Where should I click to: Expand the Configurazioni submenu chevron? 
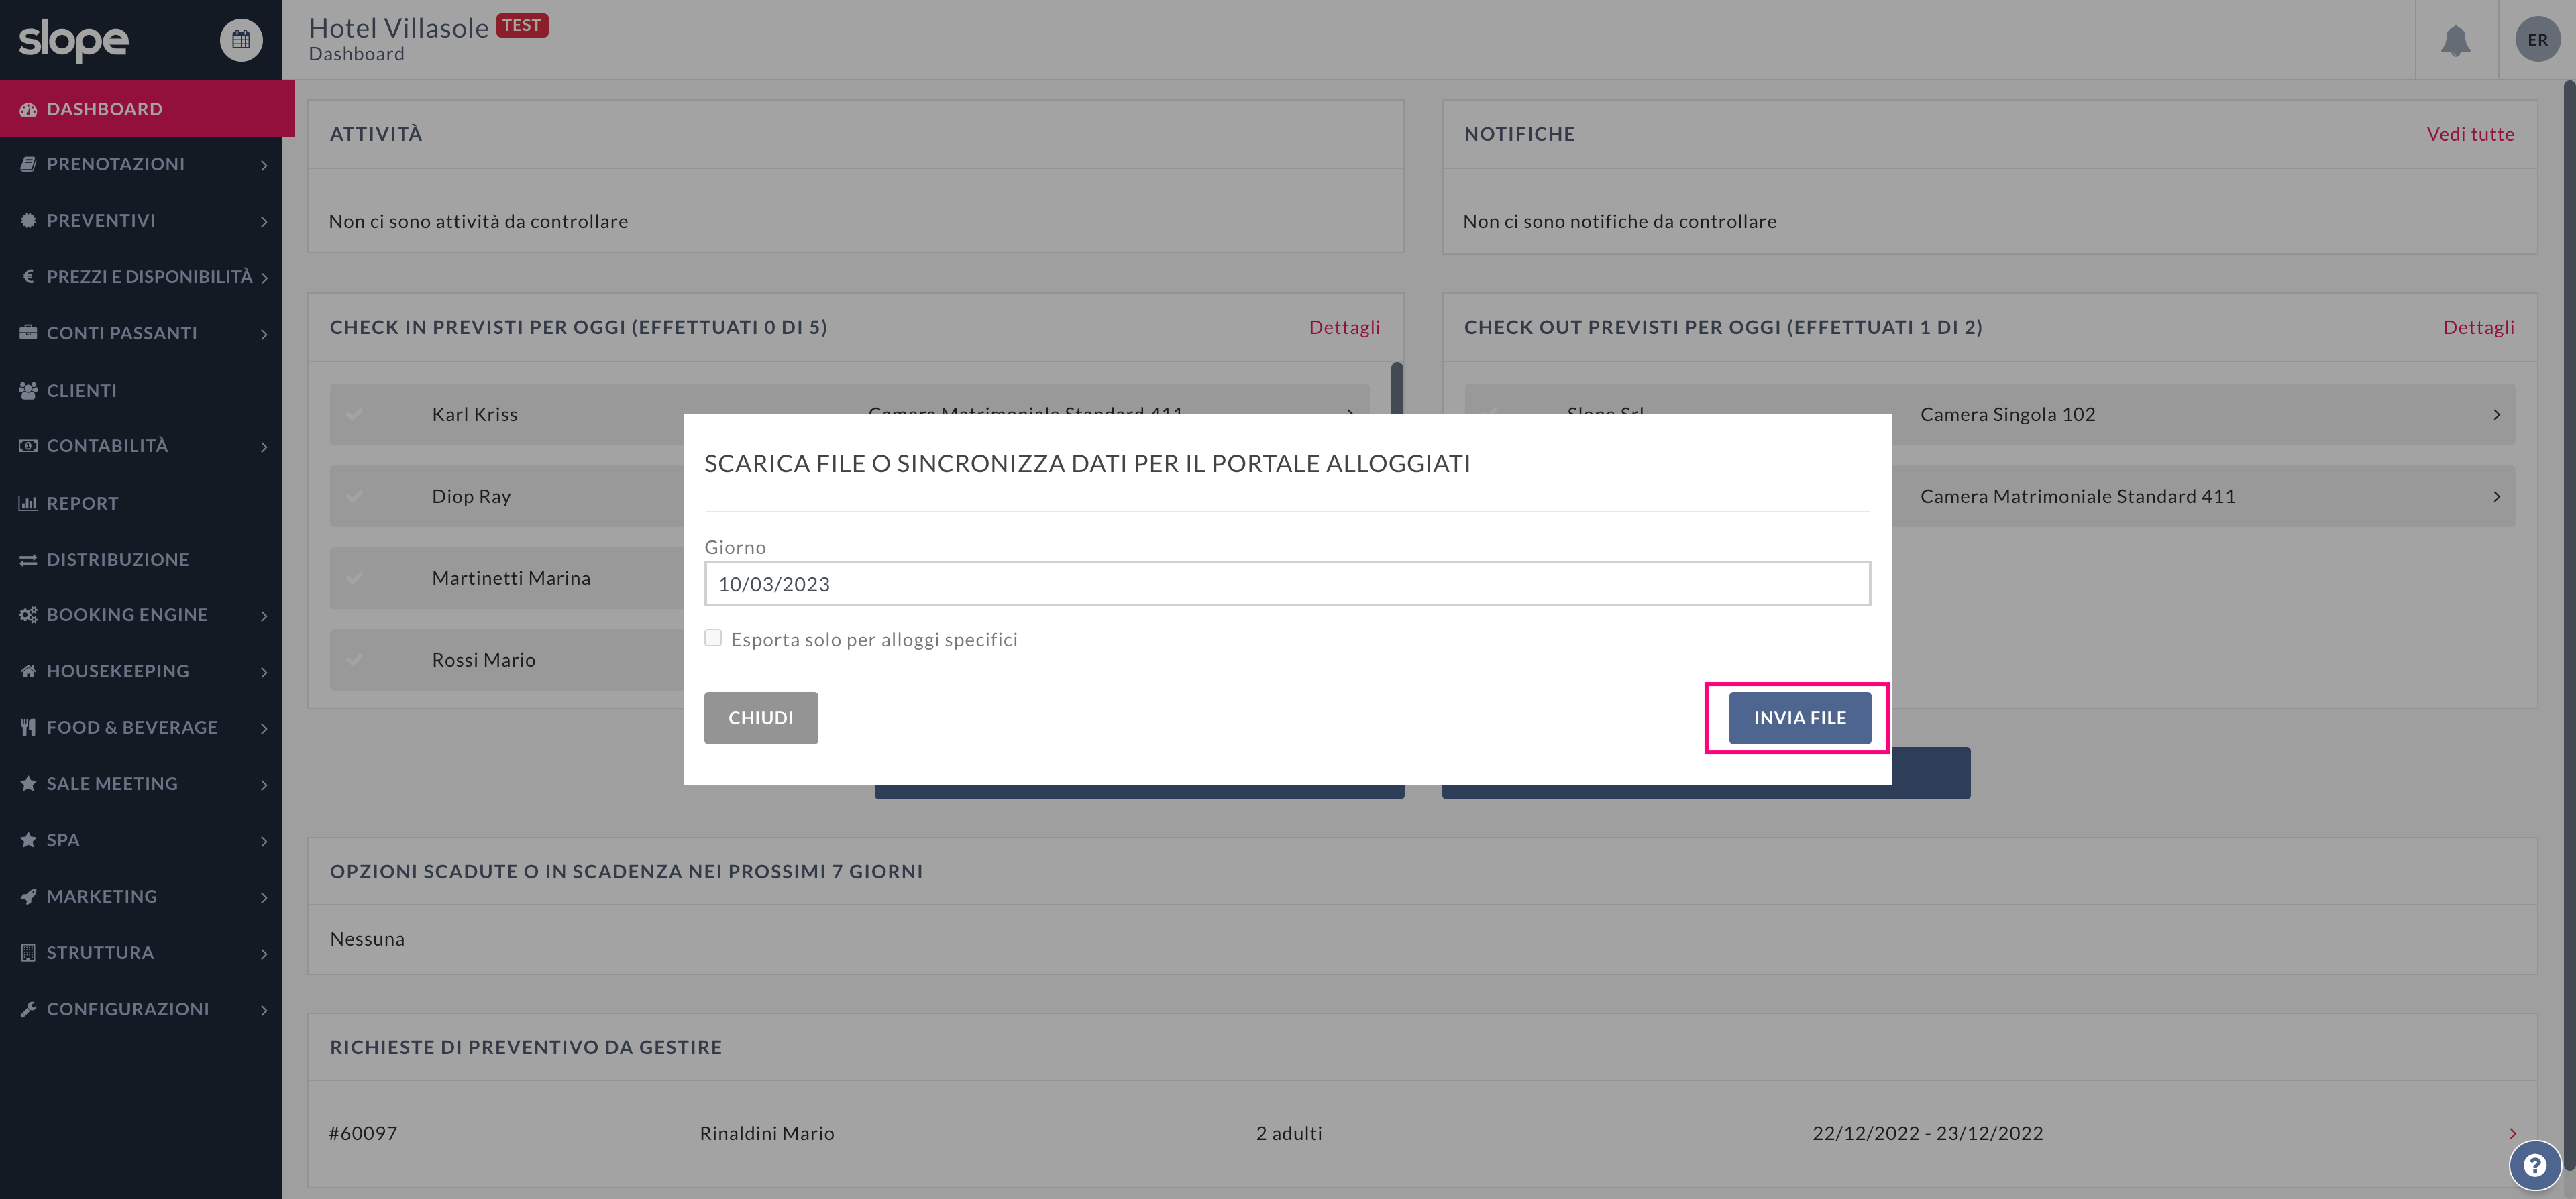[264, 1010]
